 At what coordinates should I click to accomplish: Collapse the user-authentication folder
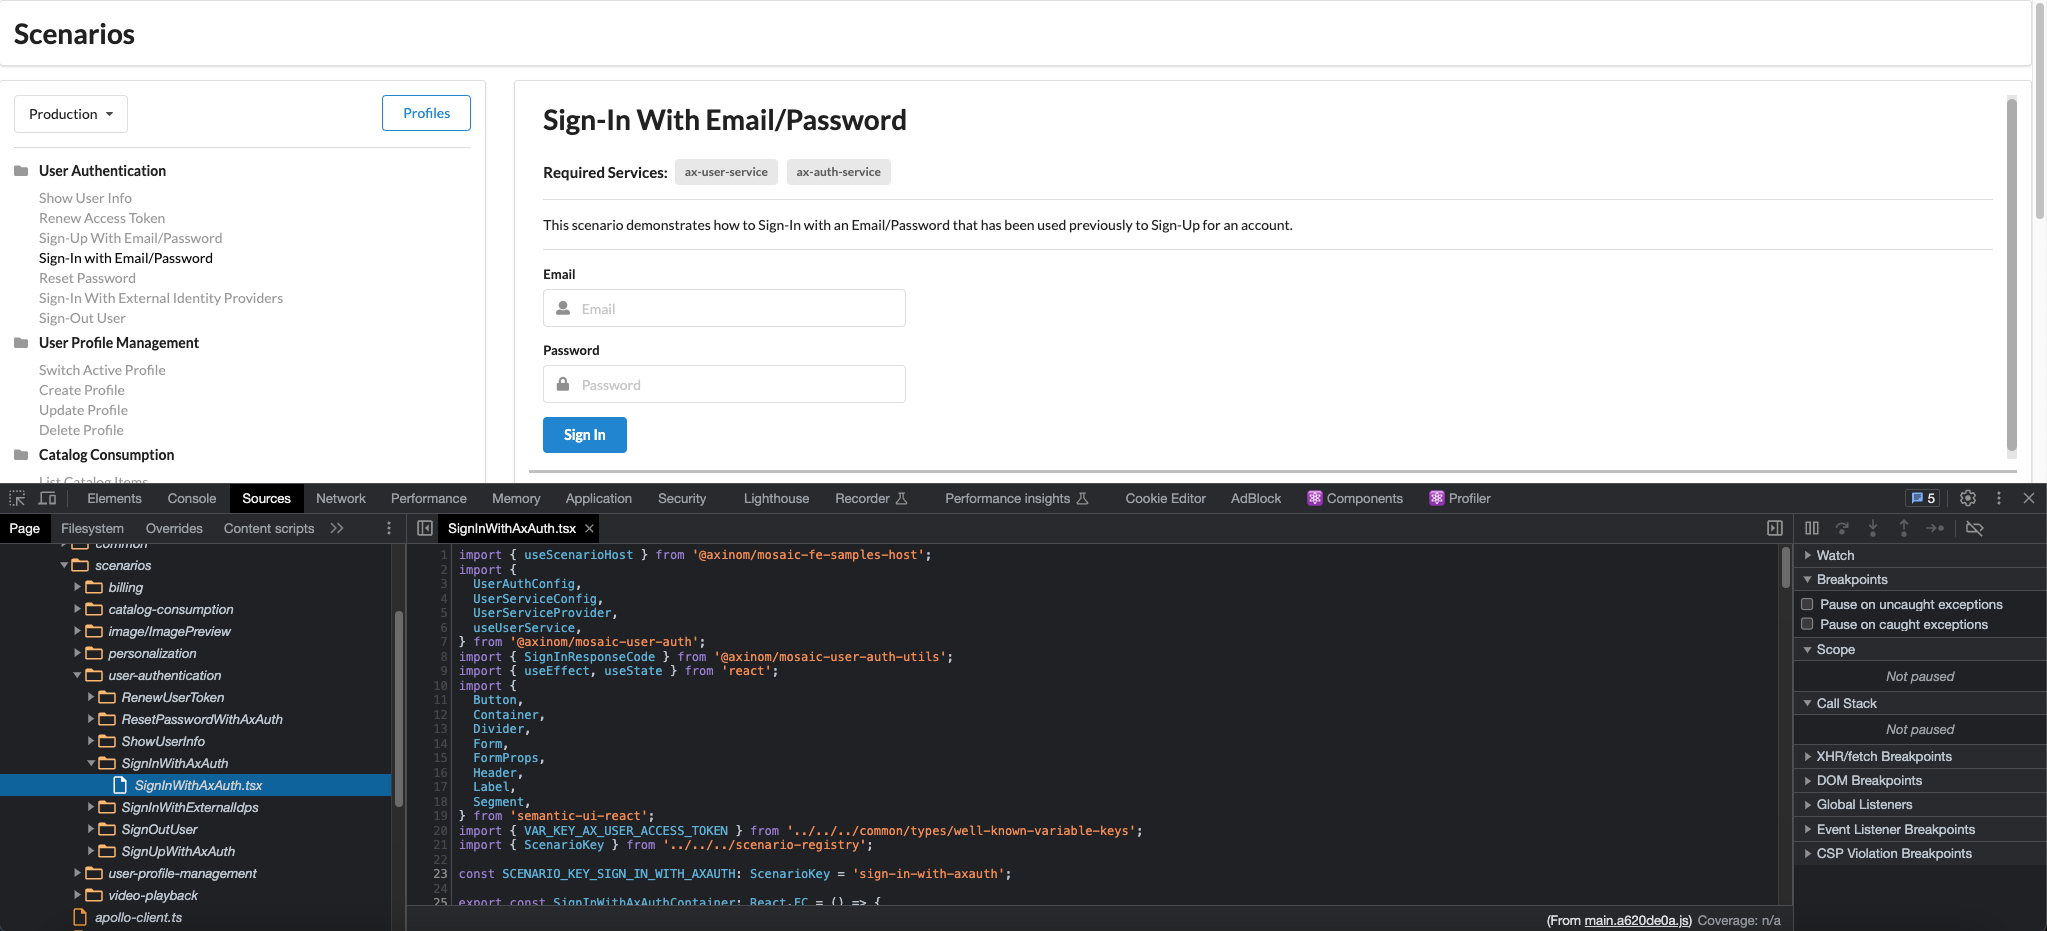tap(77, 675)
